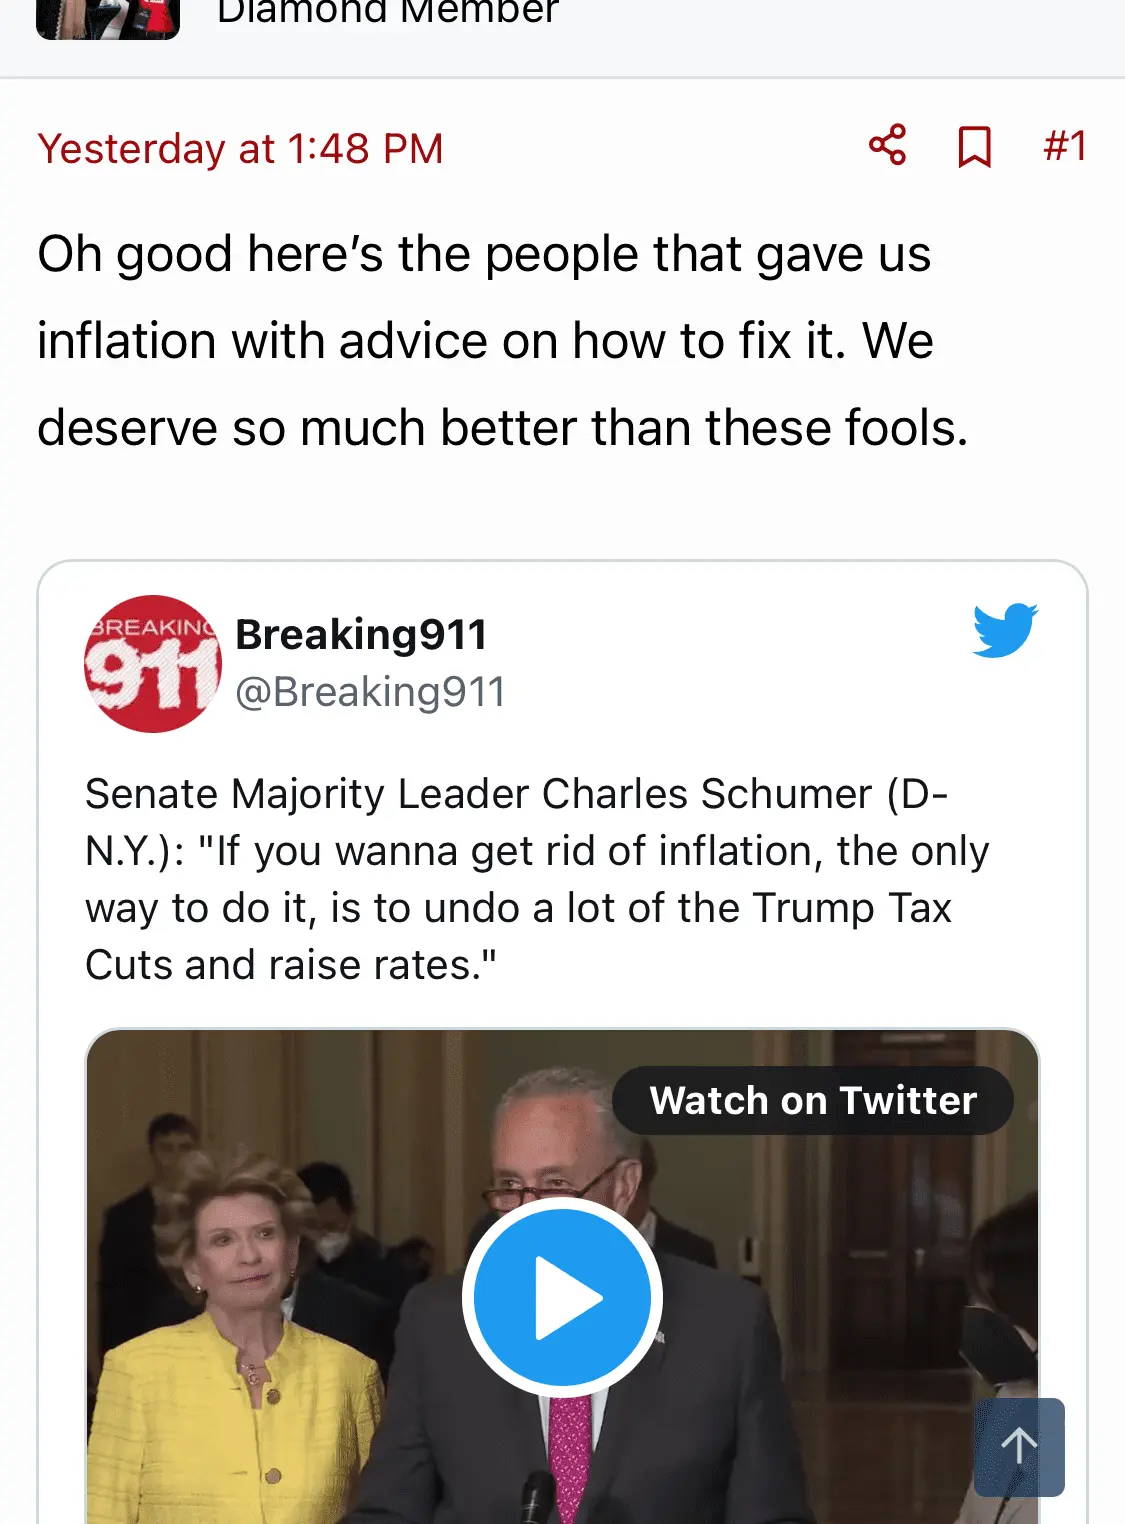Click the Diamond Member title text
The image size is (1125, 1524).
[x=388, y=12]
